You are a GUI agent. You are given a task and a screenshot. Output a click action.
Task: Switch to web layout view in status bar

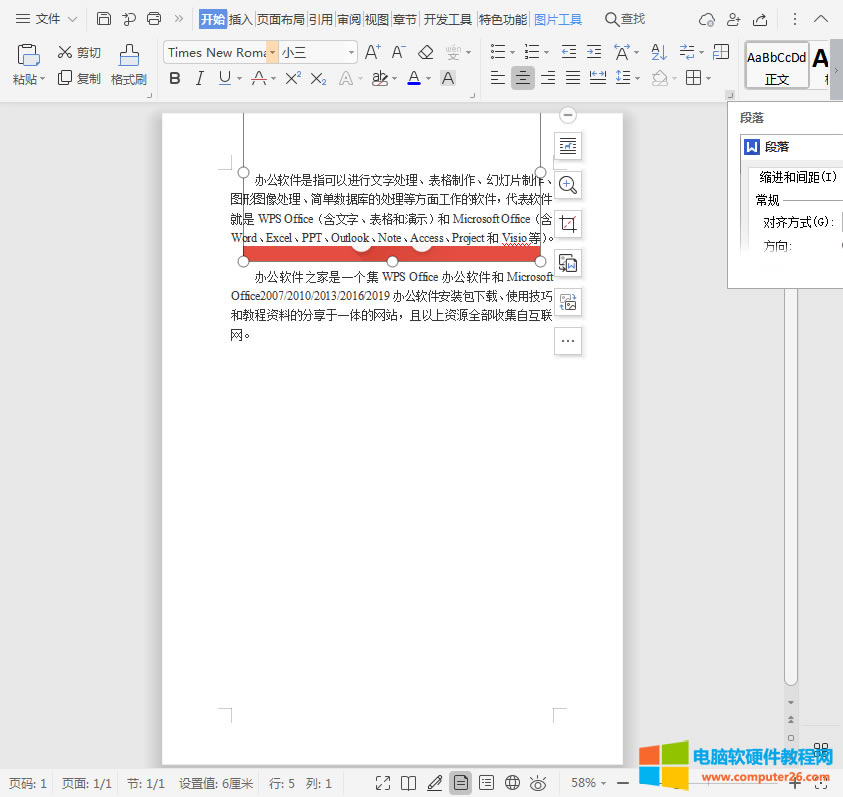[x=512, y=783]
